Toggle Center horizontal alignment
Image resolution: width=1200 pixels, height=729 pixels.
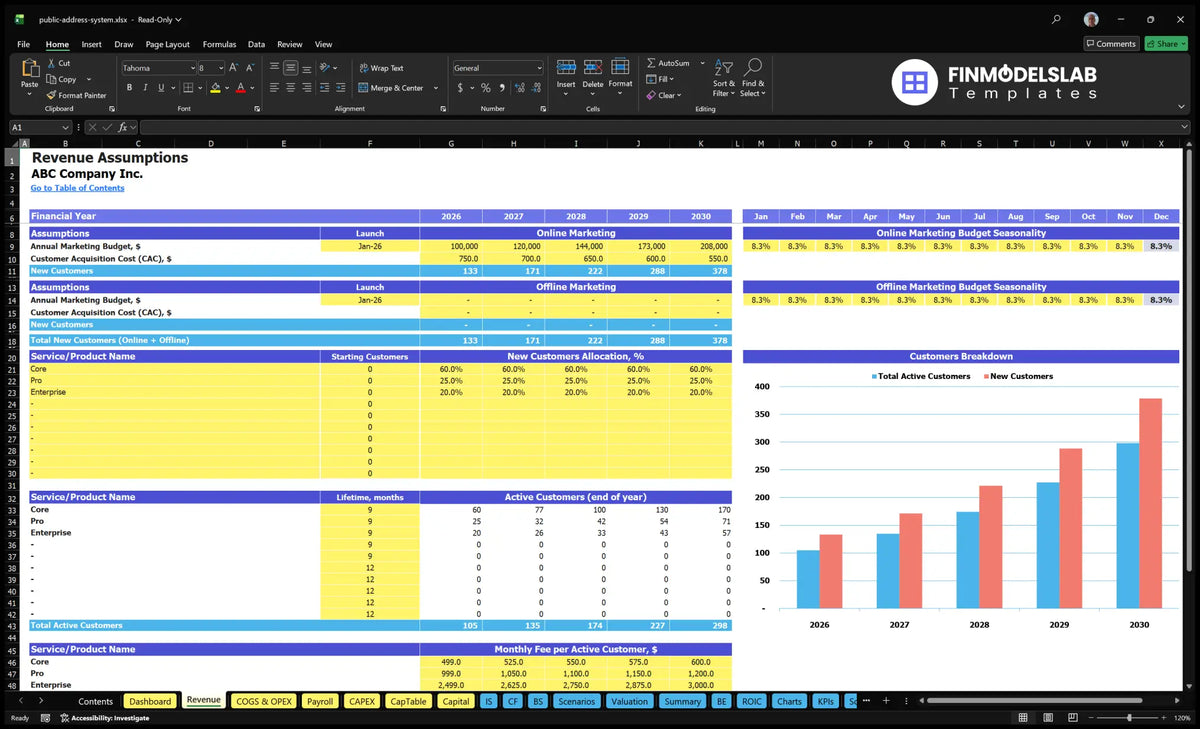point(290,88)
